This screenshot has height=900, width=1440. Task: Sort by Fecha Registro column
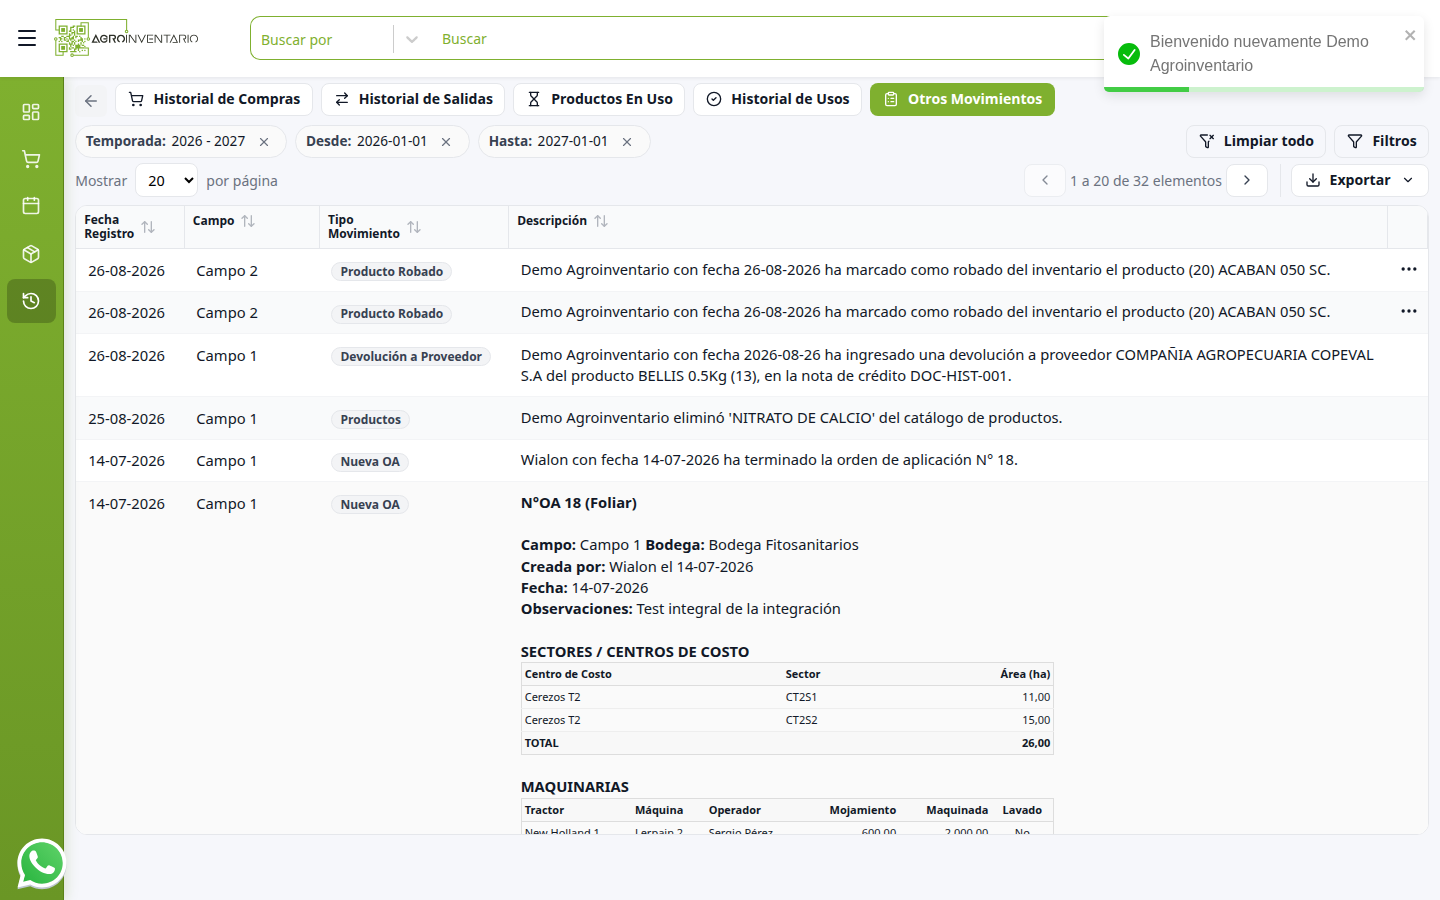click(x=148, y=227)
